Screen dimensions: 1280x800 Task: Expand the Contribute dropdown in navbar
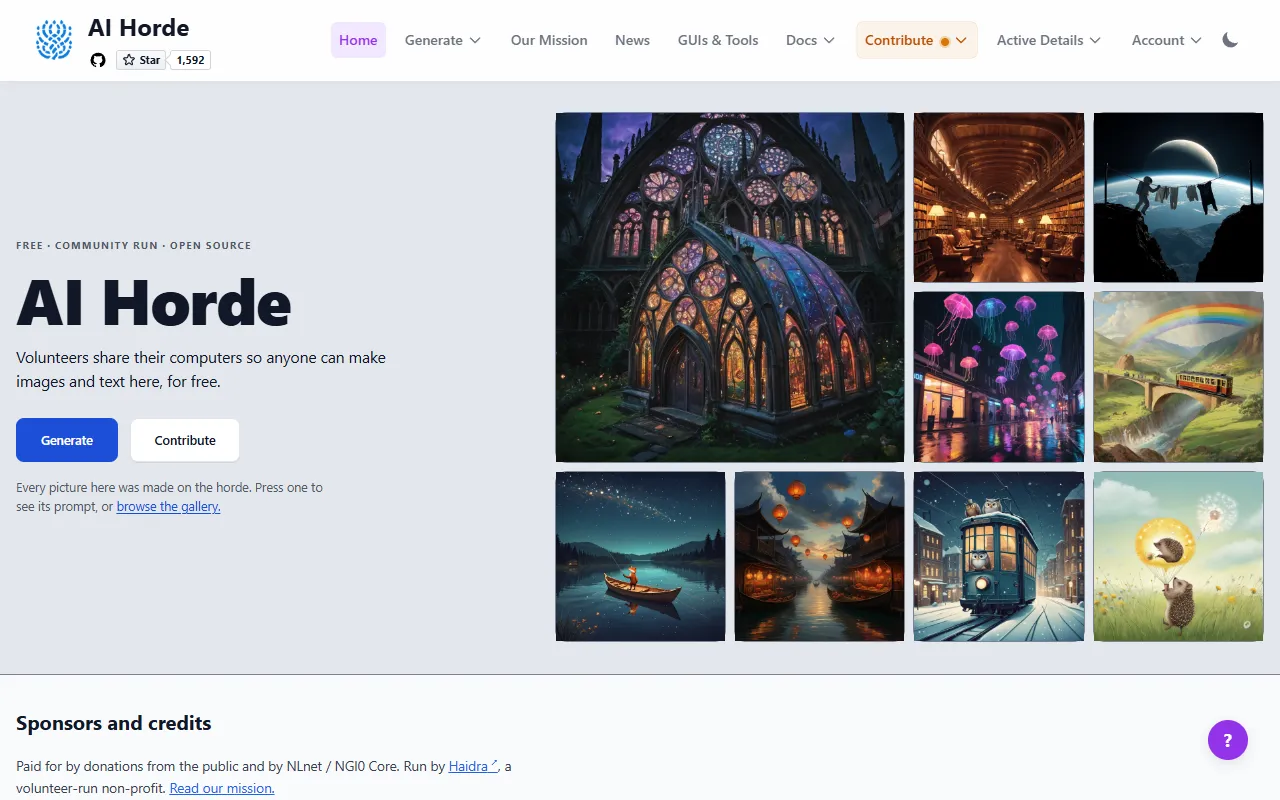click(916, 40)
